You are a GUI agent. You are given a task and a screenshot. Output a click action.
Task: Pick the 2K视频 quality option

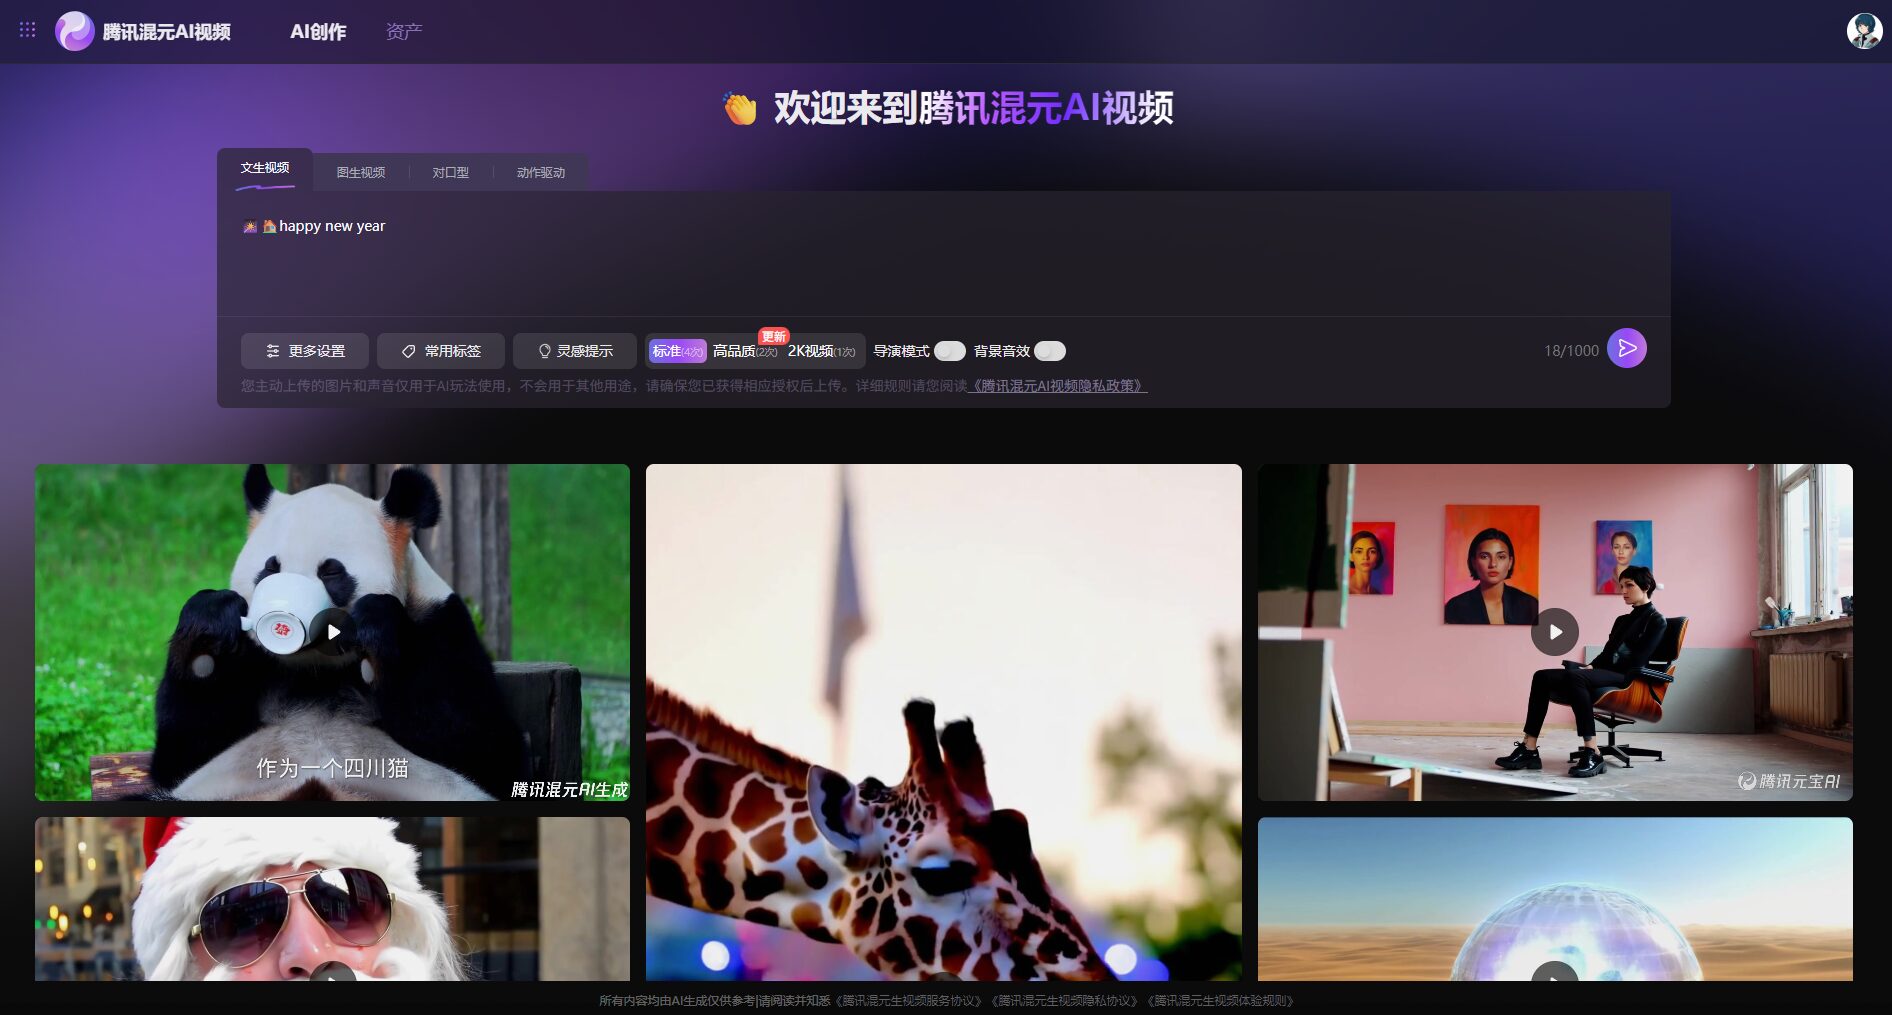(x=820, y=351)
